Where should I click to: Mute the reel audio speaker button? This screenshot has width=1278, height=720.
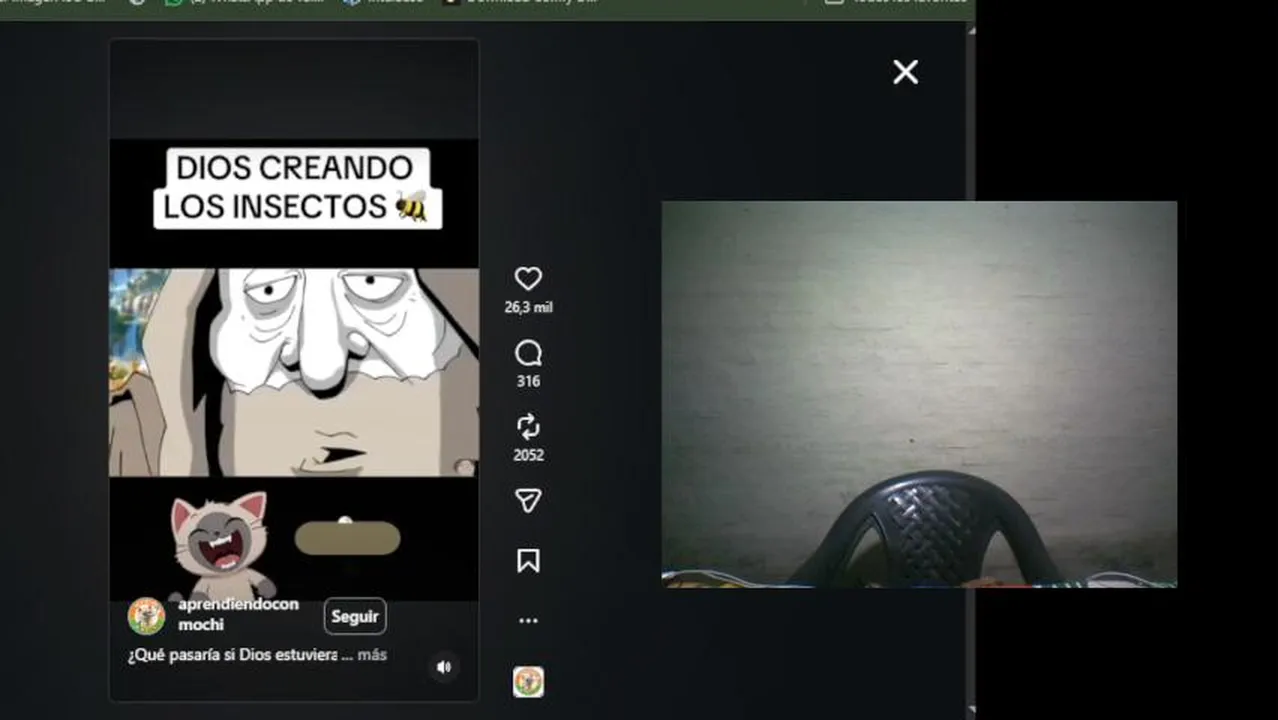pyautogui.click(x=444, y=666)
